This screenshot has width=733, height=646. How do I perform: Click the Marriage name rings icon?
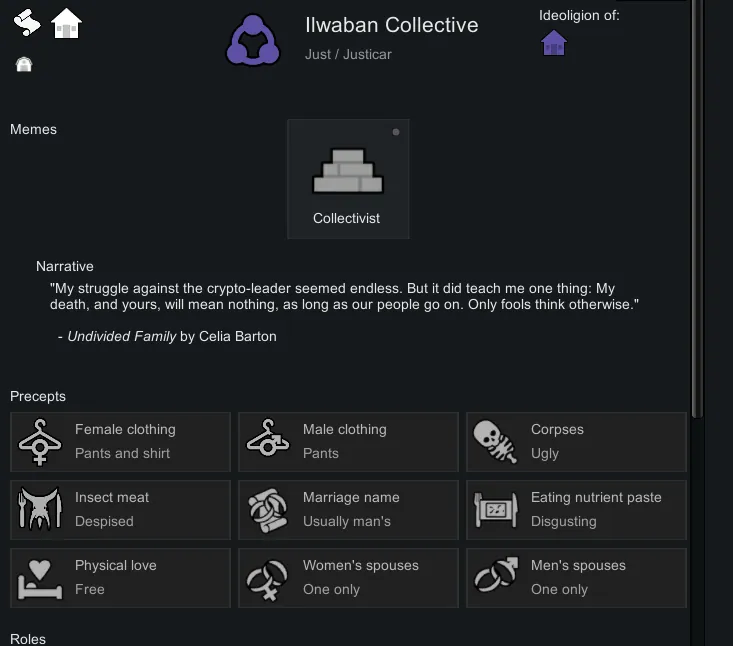(x=268, y=509)
